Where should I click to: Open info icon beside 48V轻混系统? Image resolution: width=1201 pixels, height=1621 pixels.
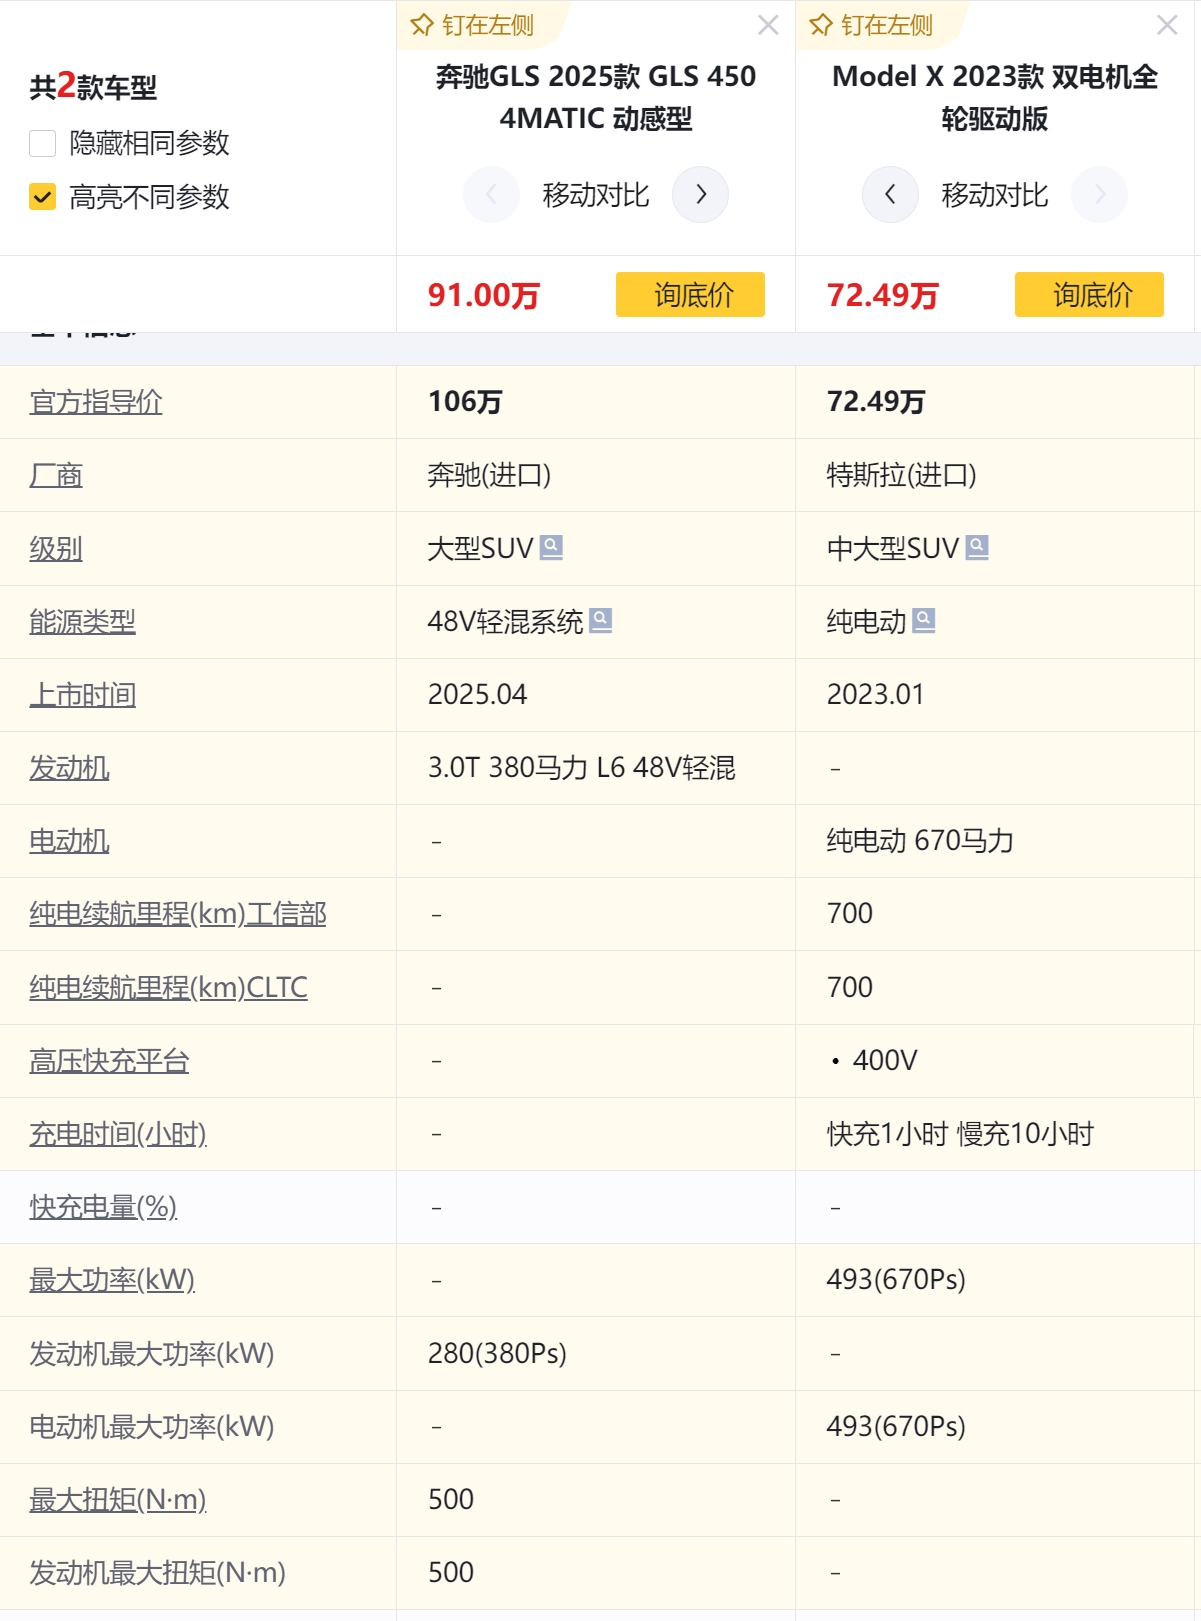(601, 621)
